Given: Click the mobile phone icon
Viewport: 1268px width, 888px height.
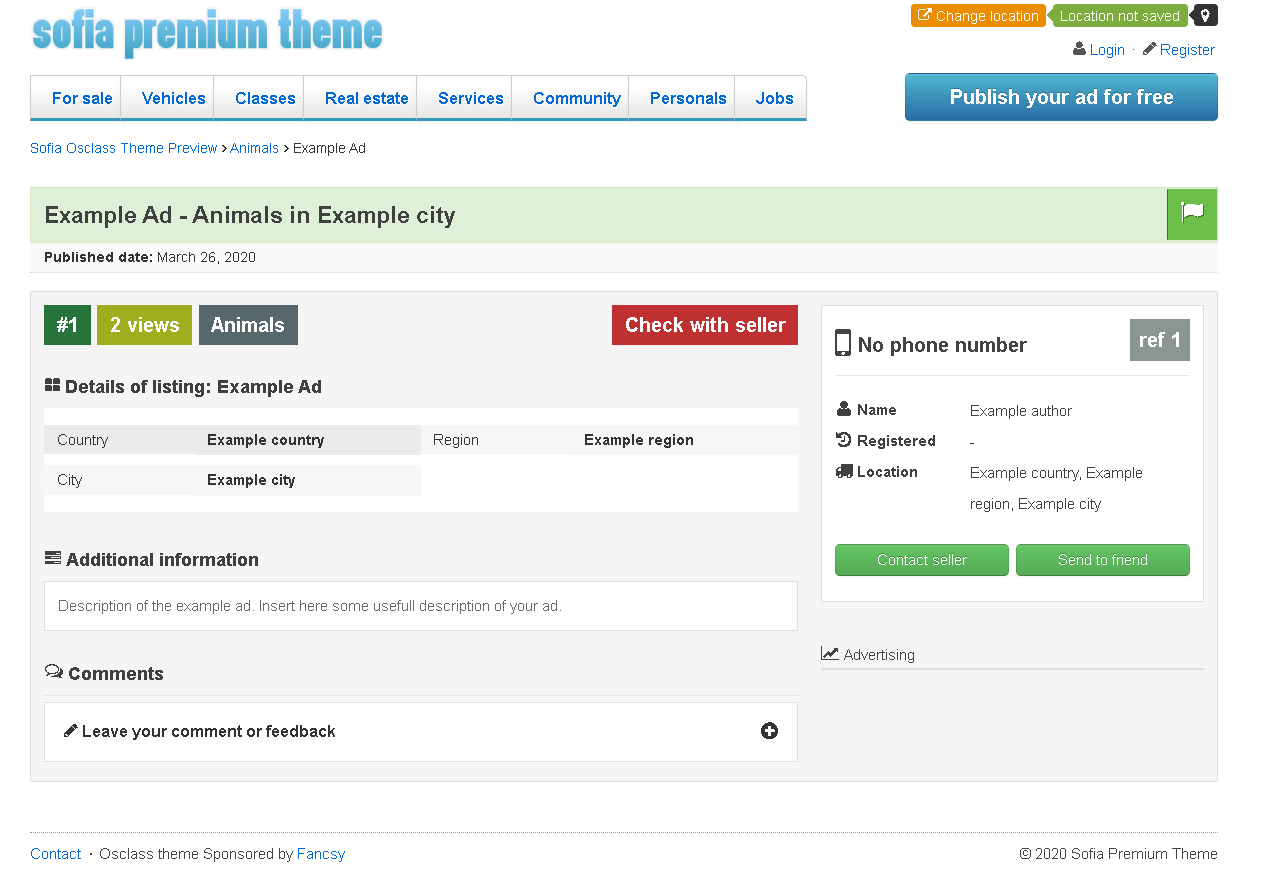Looking at the screenshot, I should [843, 343].
